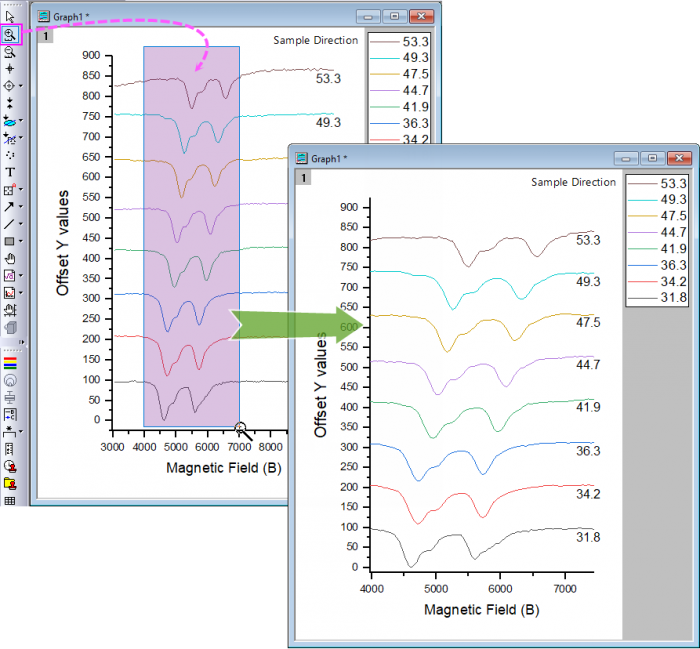Click the asterisk bracket tool
Screen dimensions: 700x649
[x=9, y=431]
